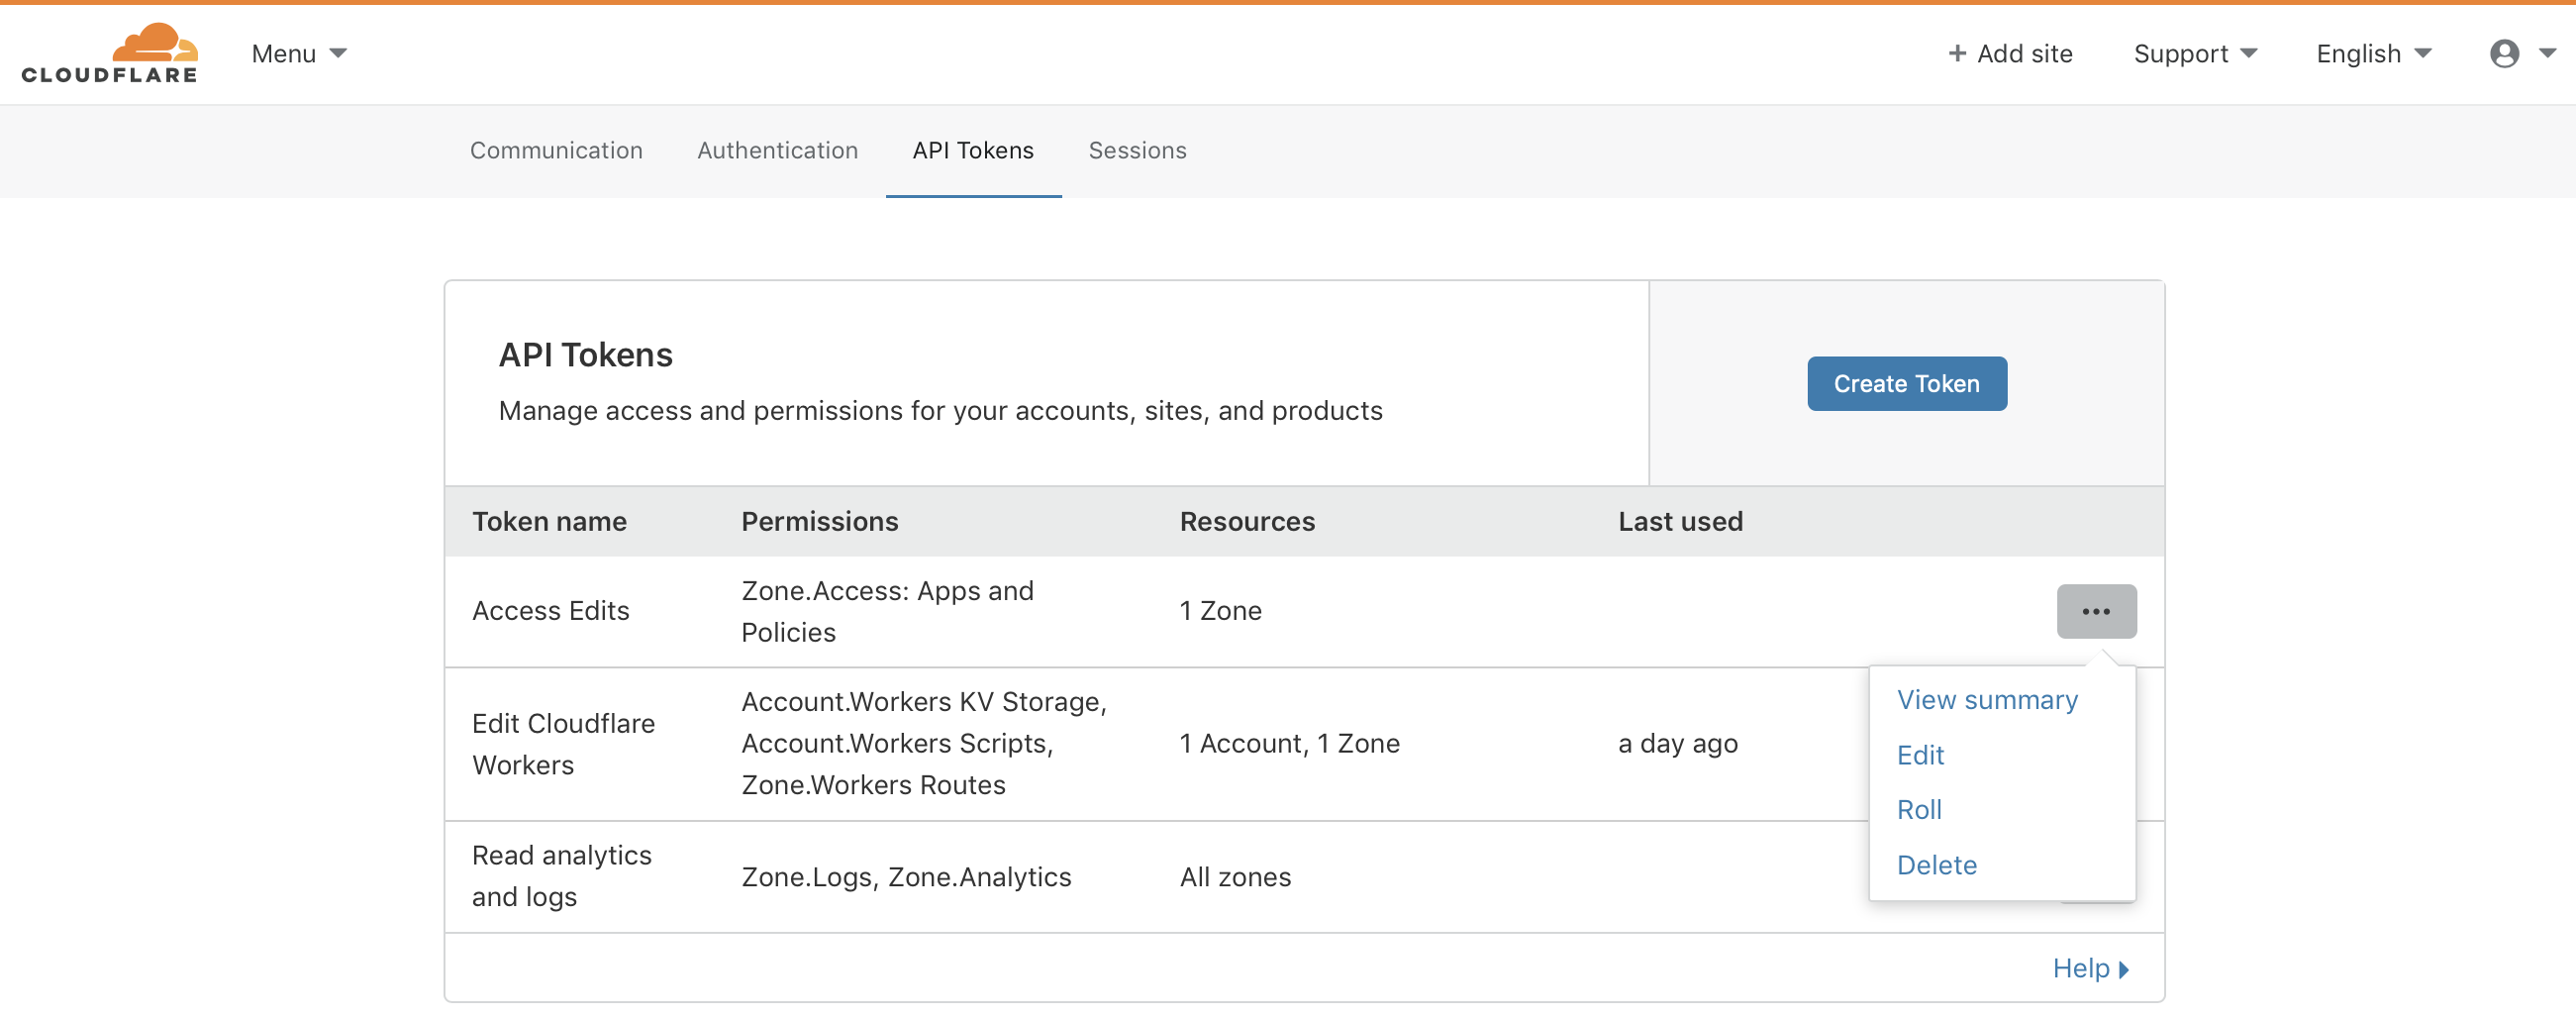Click the Cloudflare logo
Viewport: 2576px width, 1018px height.
click(110, 54)
